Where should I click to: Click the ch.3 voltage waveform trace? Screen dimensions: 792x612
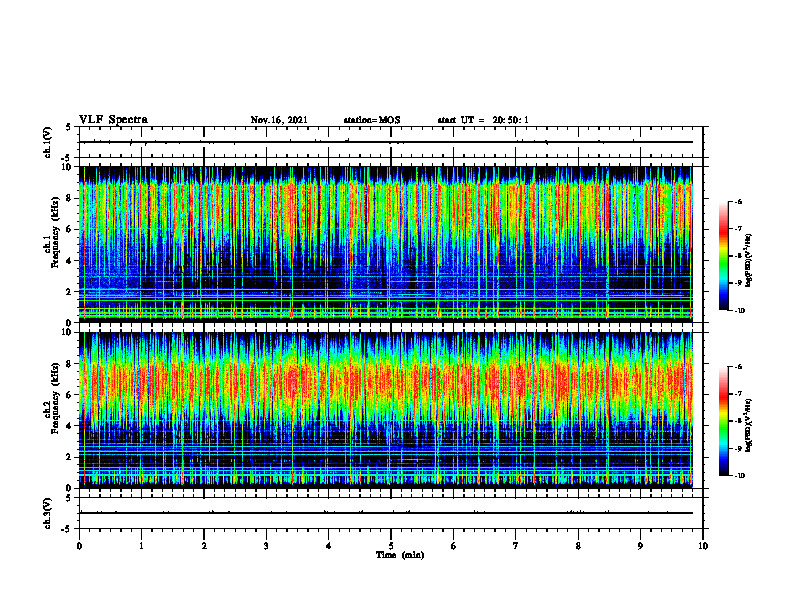pyautogui.click(x=386, y=513)
